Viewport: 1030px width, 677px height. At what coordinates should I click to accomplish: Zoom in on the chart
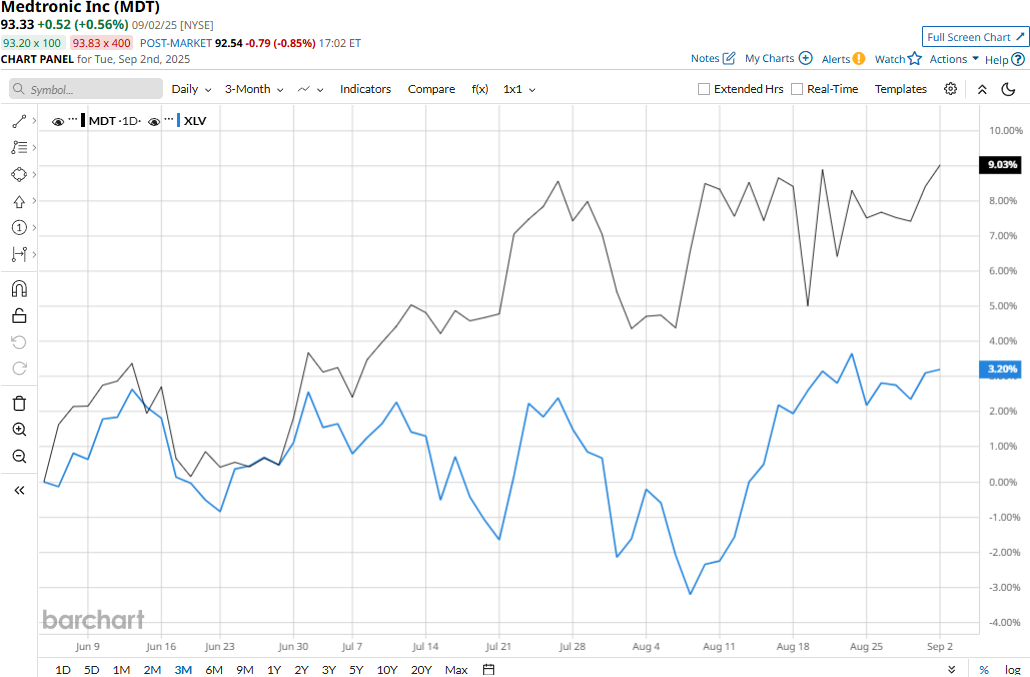(x=19, y=429)
